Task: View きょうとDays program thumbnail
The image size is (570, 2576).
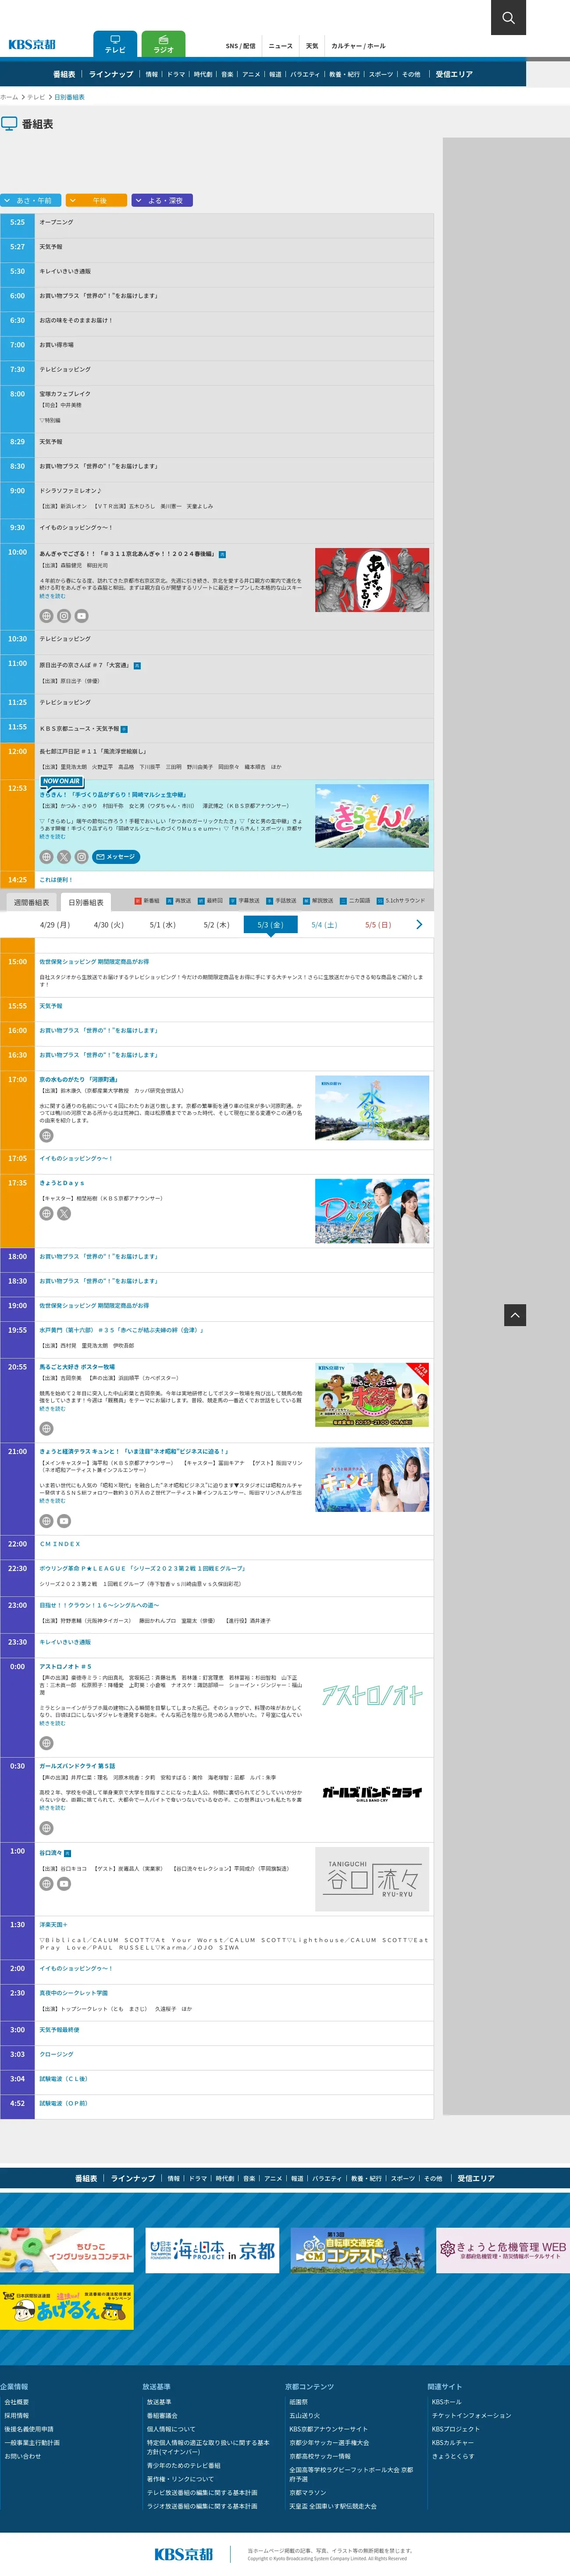Action: point(372,1211)
